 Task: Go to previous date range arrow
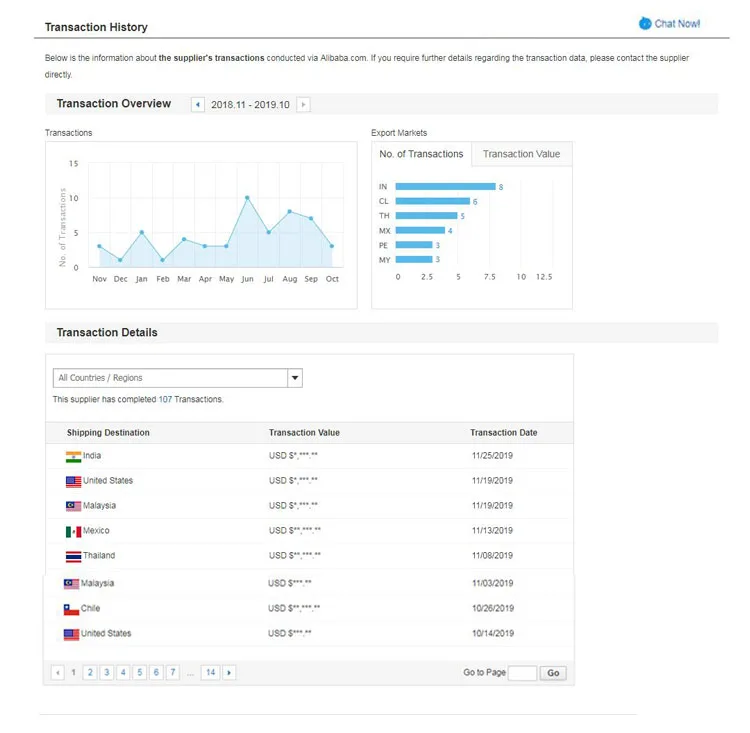198,105
